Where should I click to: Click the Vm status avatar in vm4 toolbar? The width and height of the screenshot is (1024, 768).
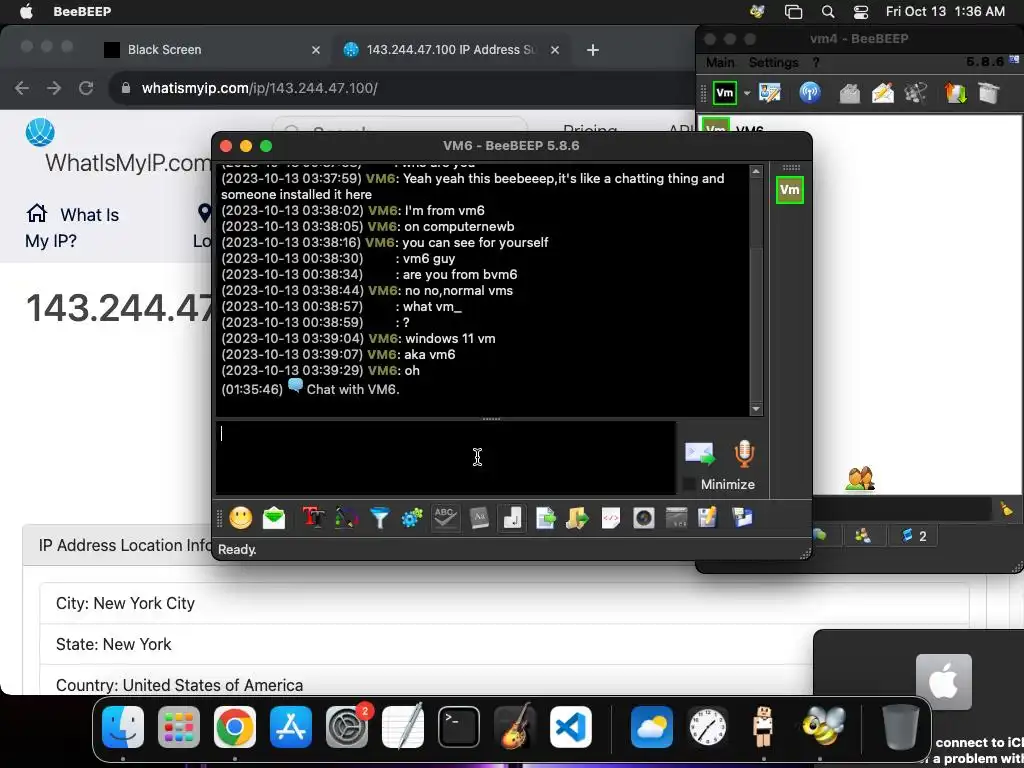click(x=725, y=93)
